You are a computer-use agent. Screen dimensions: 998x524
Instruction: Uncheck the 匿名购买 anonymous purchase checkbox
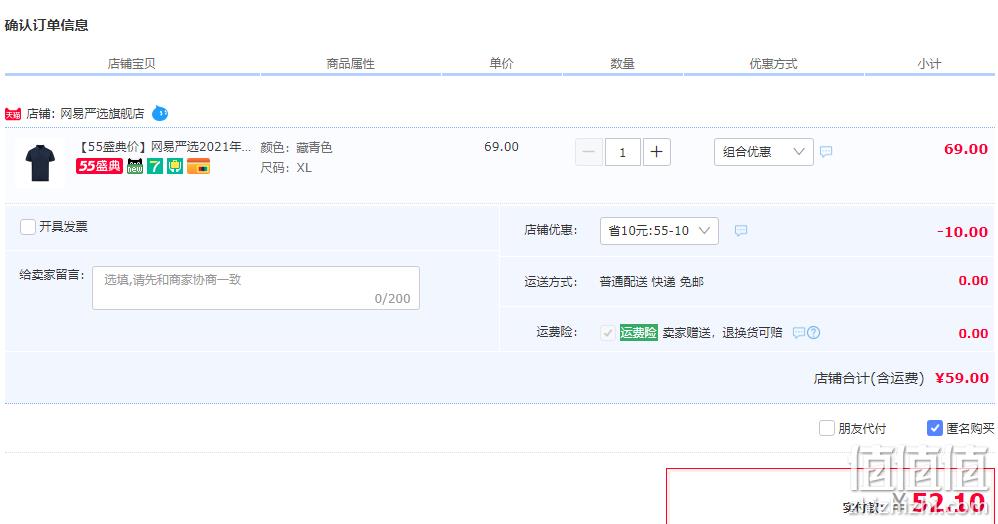pyautogui.click(x=934, y=428)
